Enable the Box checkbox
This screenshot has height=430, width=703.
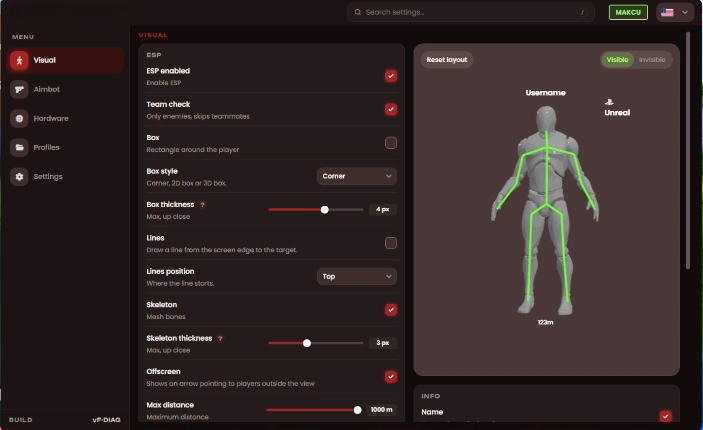pos(391,143)
